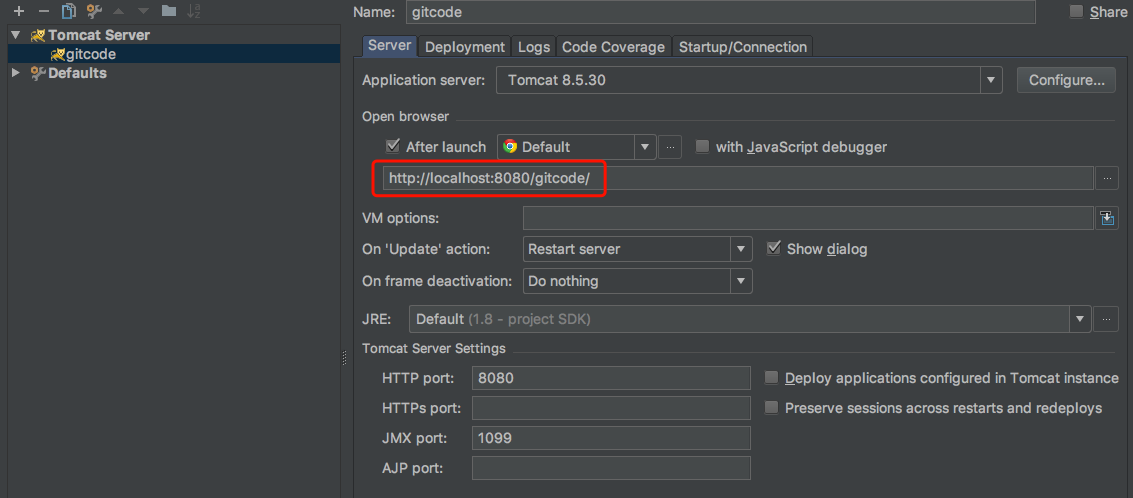Click the localhost:8080/gitcode URL field
The image size is (1133, 498).
pyautogui.click(x=738, y=178)
